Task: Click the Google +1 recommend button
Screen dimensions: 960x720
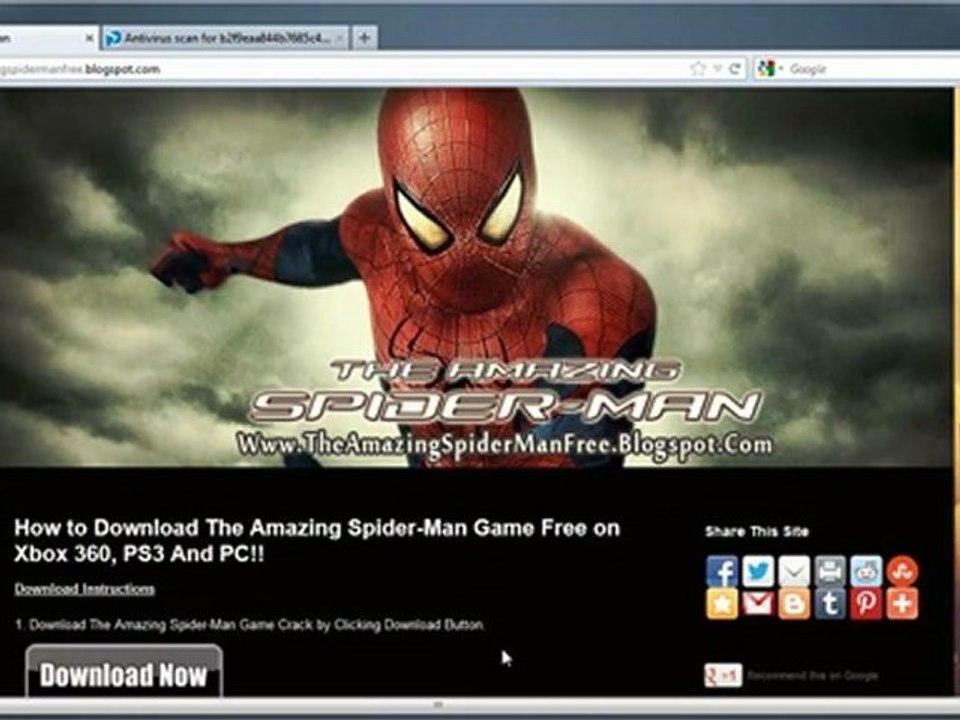Action: [x=723, y=675]
